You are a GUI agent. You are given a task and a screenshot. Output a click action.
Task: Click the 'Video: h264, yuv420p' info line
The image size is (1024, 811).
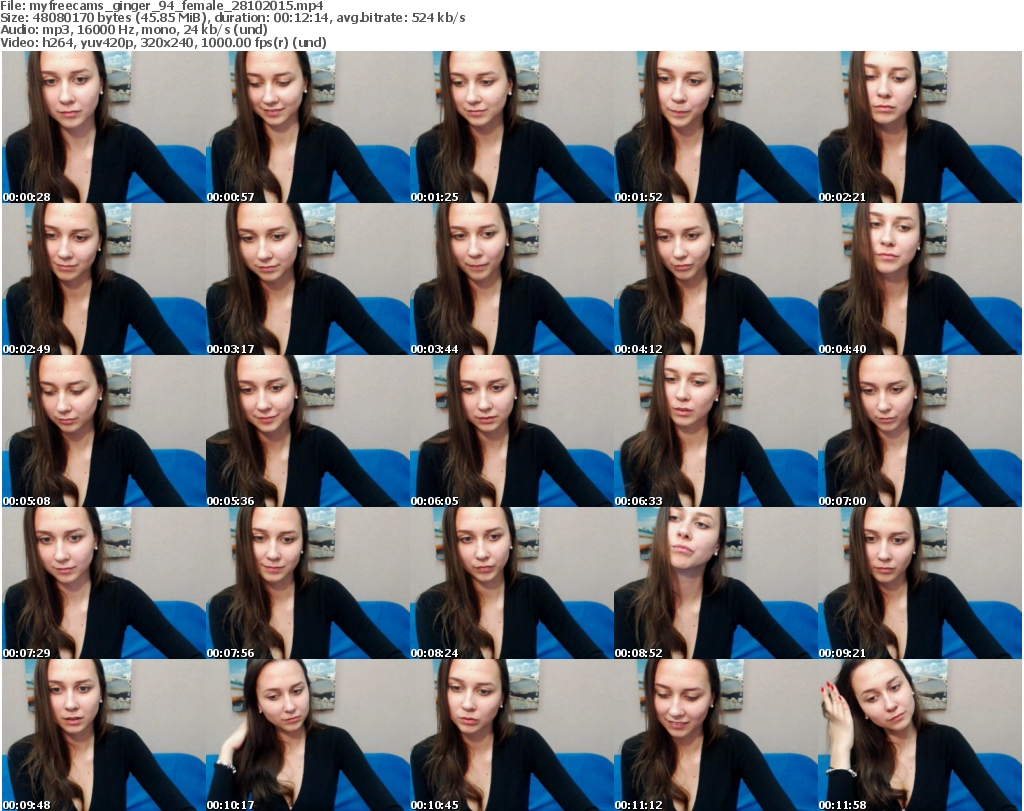[163, 42]
